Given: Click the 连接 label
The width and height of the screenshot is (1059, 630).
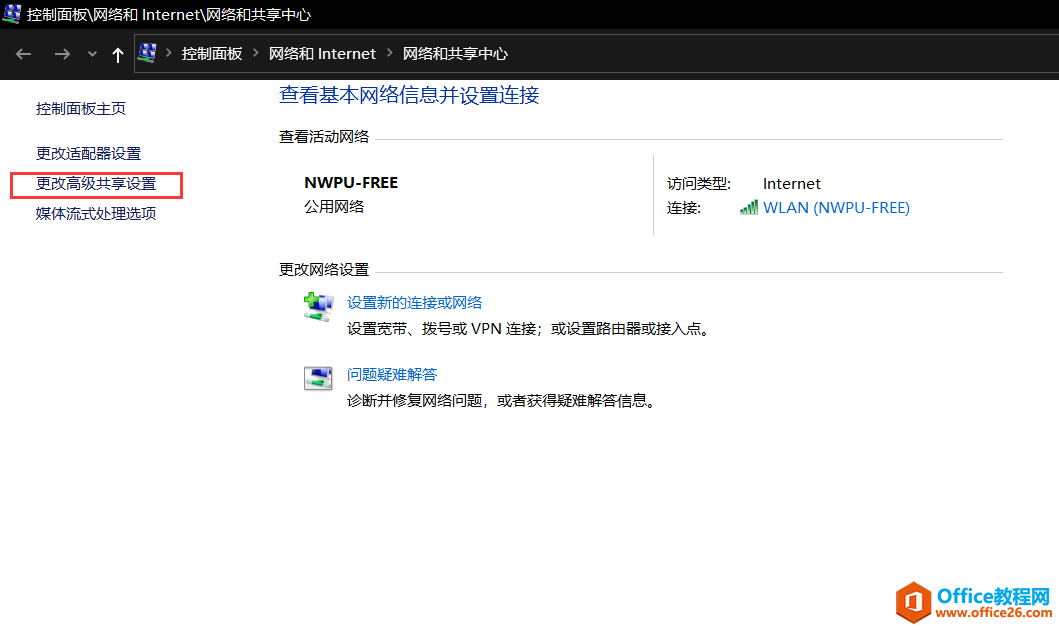Looking at the screenshot, I should pyautogui.click(x=683, y=208).
